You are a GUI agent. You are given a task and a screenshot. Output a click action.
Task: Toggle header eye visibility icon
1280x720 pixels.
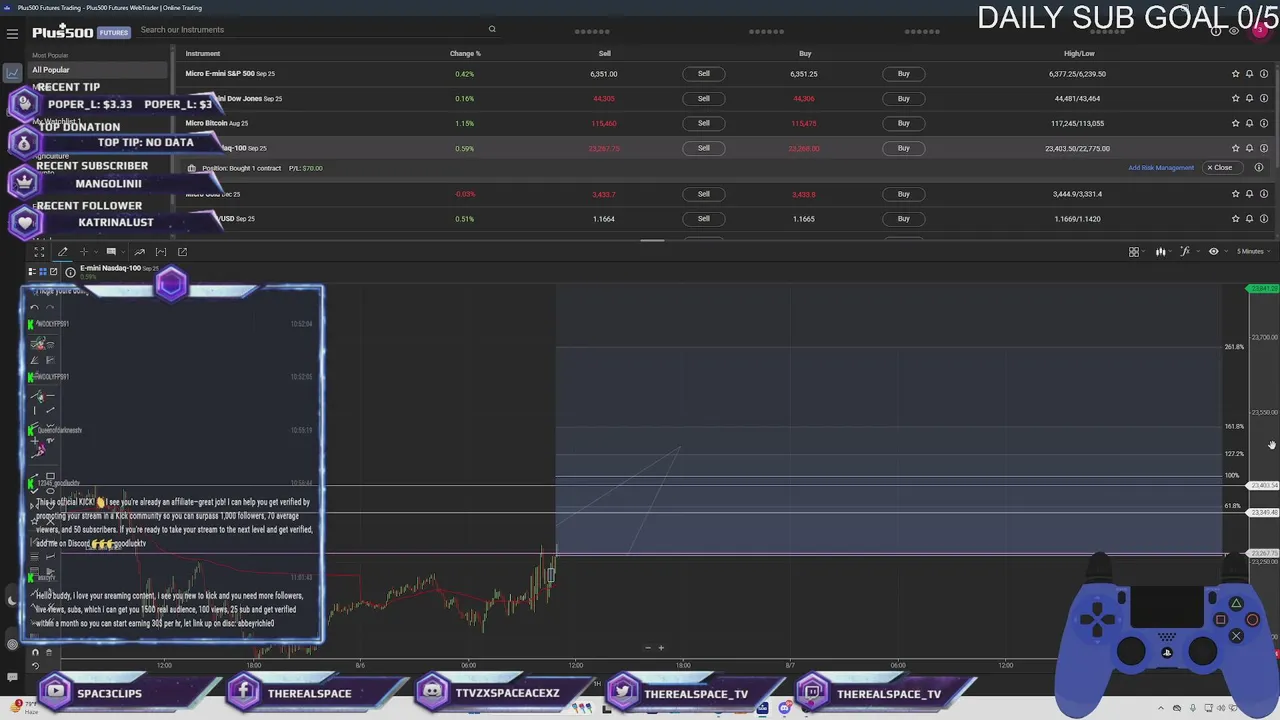(1233, 31)
